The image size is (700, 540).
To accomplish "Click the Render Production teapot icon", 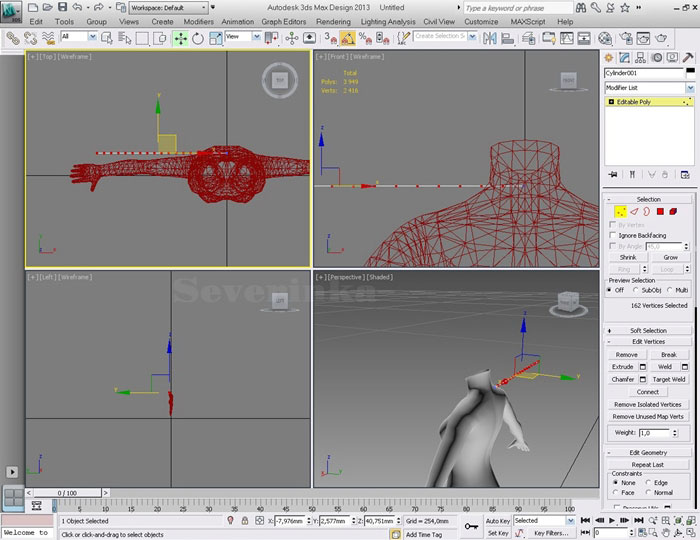I will coord(661,38).
